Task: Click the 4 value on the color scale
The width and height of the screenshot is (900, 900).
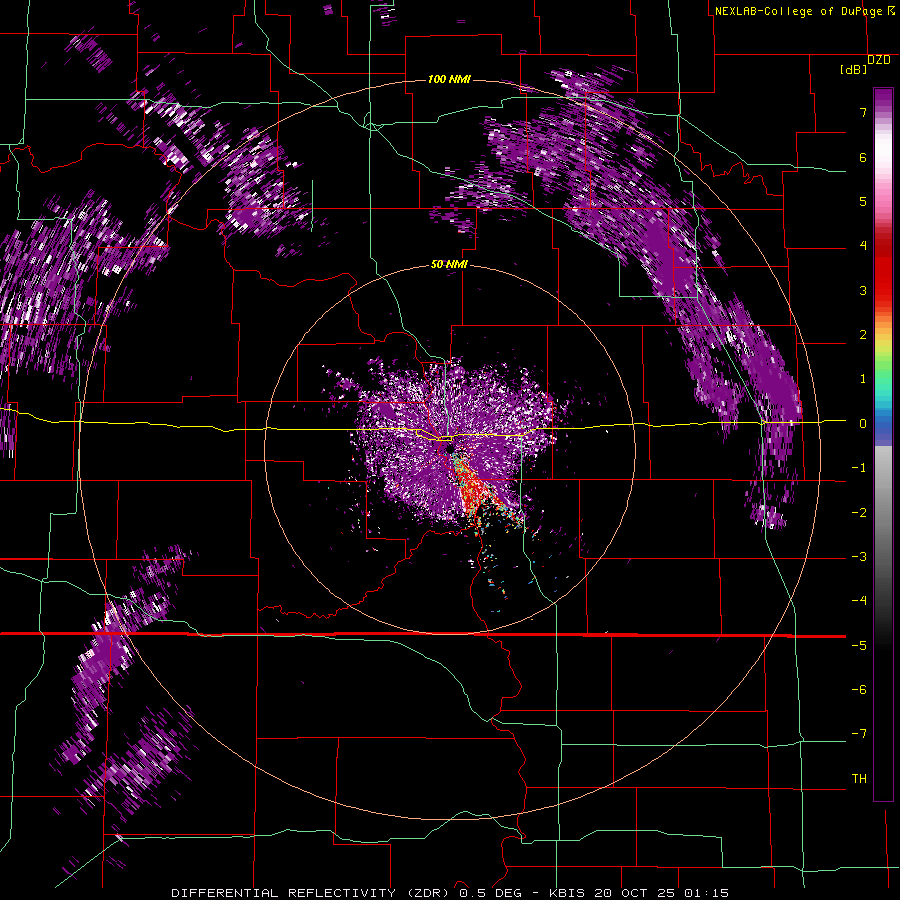Action: 863,246
